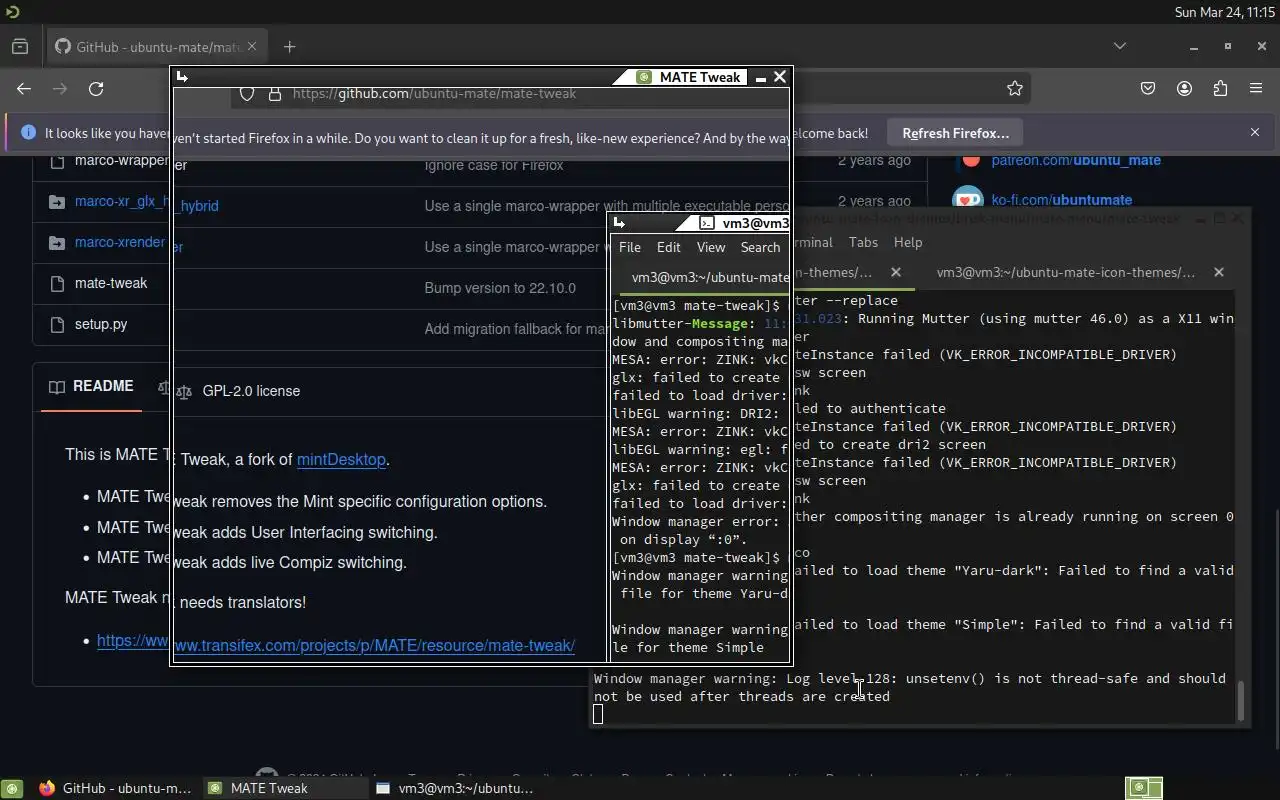Image resolution: width=1280 pixels, height=800 pixels.
Task: Click the tracking protection shield icon
Action: coord(248,94)
